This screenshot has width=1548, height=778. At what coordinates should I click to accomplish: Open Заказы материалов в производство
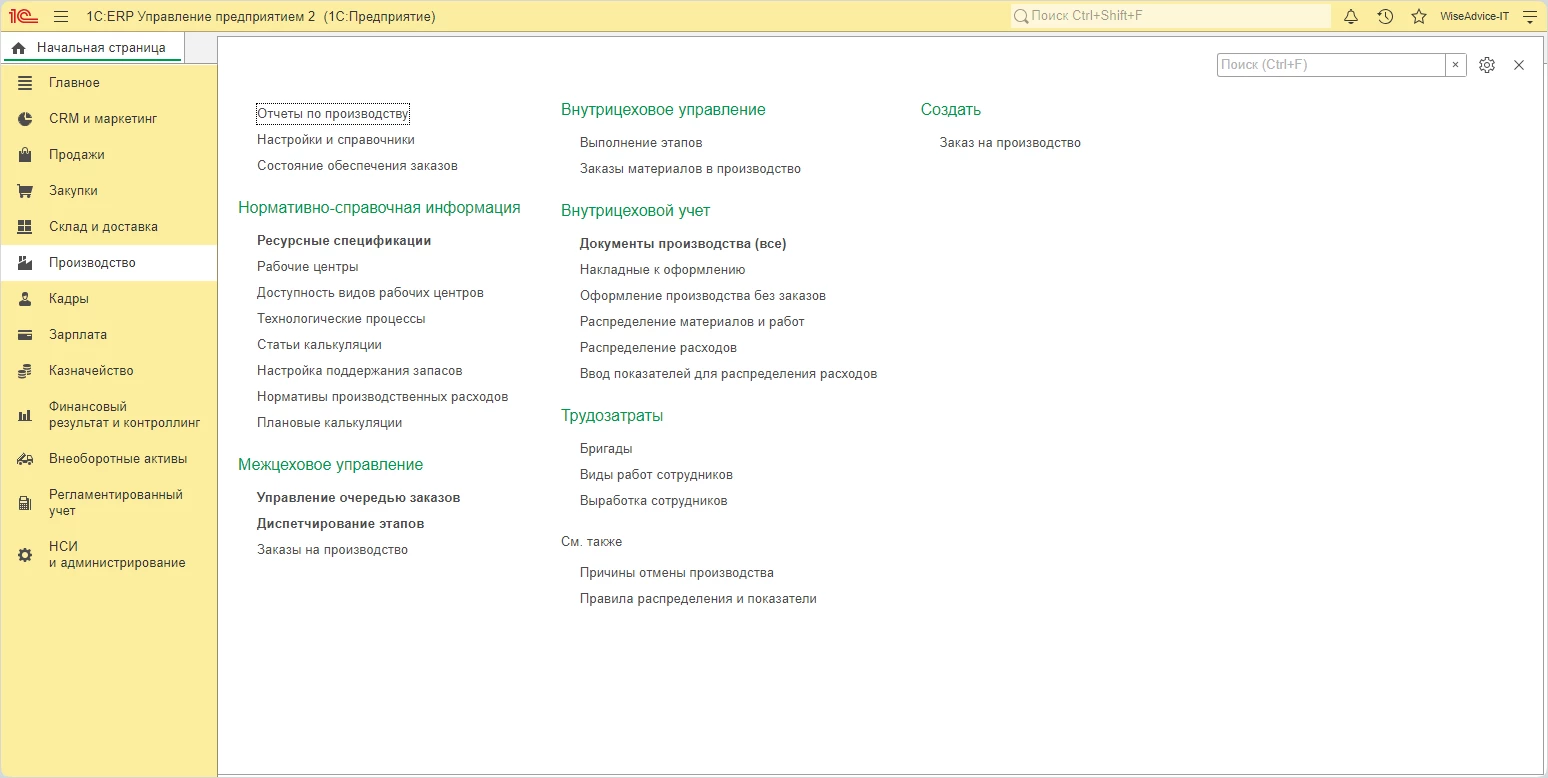click(690, 169)
